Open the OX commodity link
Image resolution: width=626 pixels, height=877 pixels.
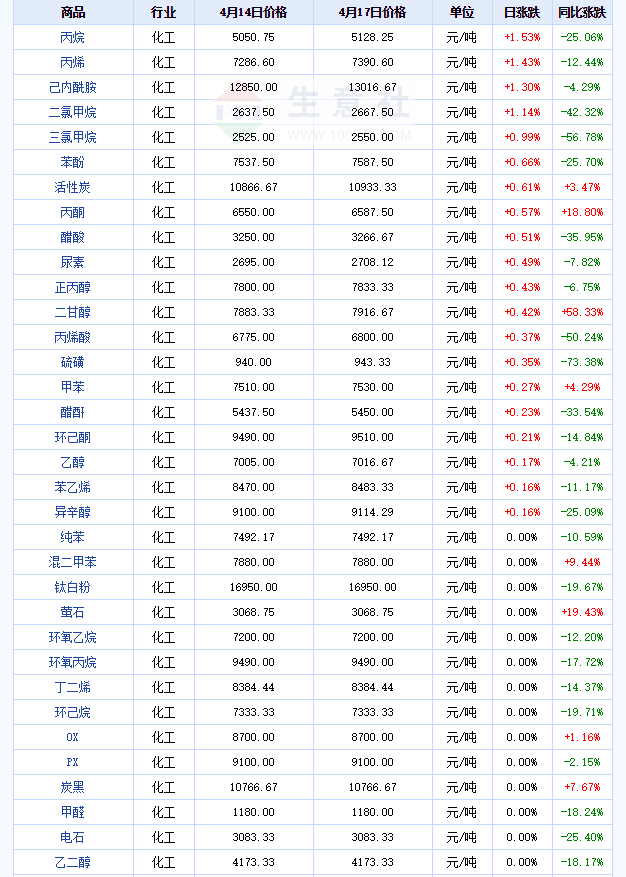pos(73,737)
